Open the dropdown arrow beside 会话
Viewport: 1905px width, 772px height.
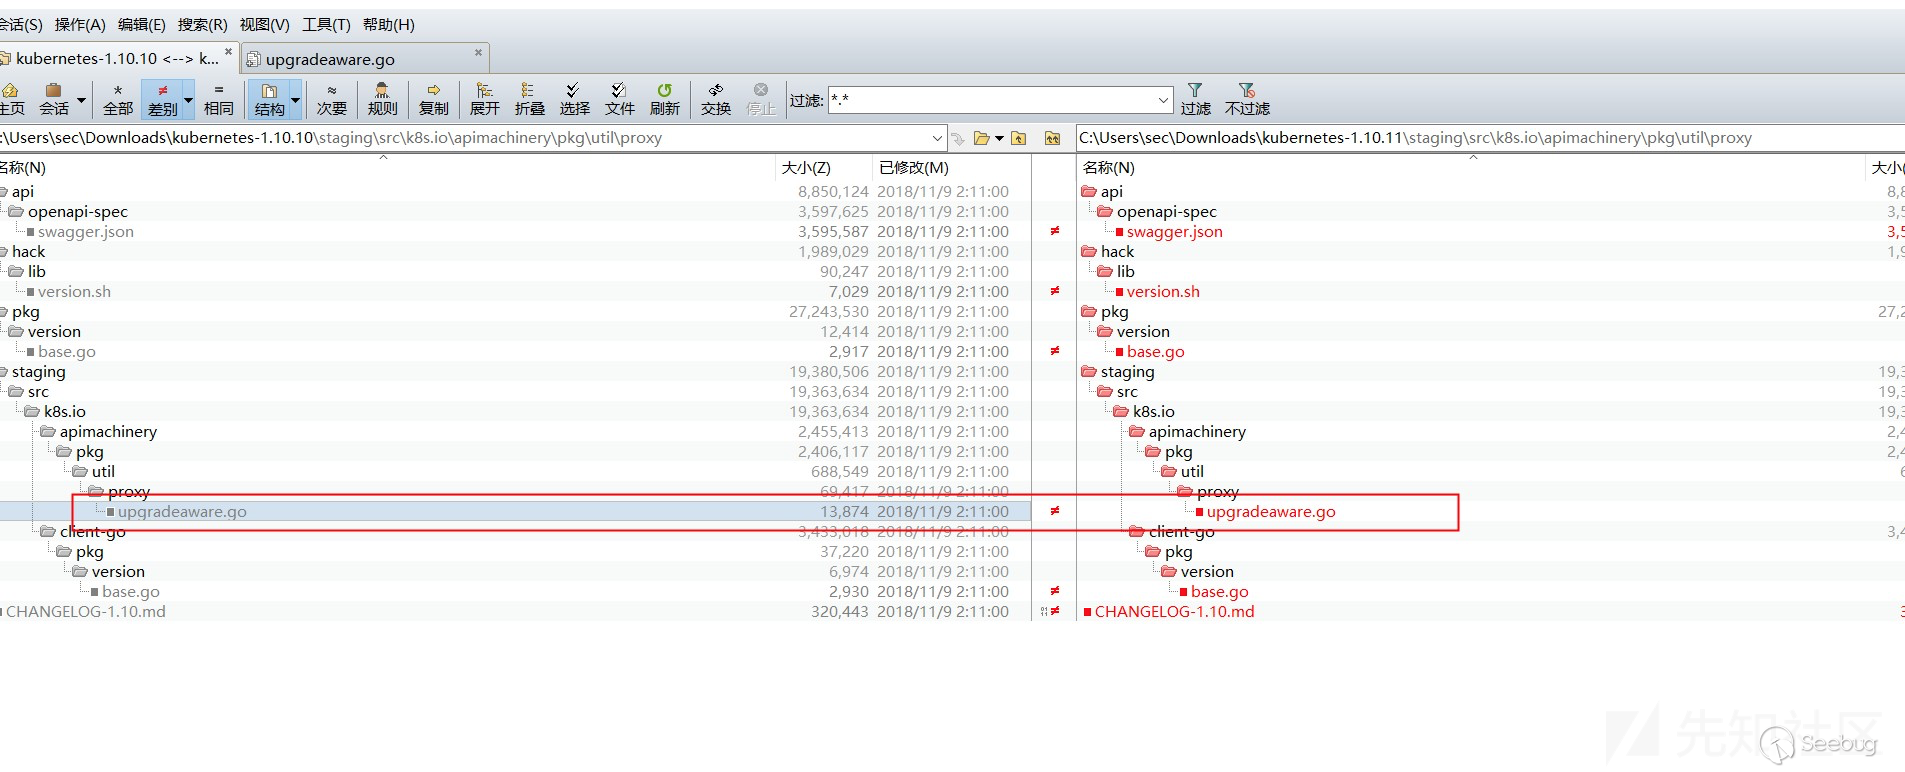(x=82, y=99)
